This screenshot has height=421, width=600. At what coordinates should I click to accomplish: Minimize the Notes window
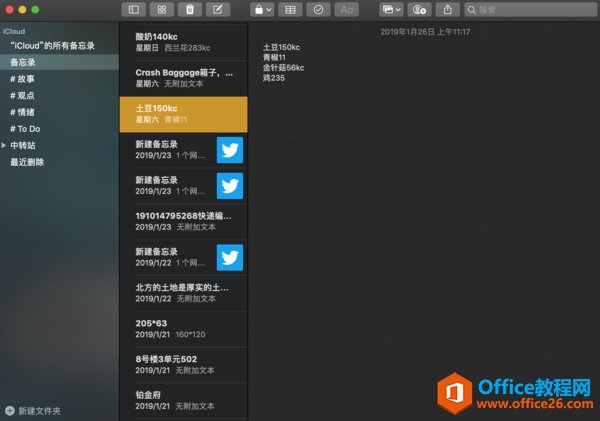coord(22,10)
